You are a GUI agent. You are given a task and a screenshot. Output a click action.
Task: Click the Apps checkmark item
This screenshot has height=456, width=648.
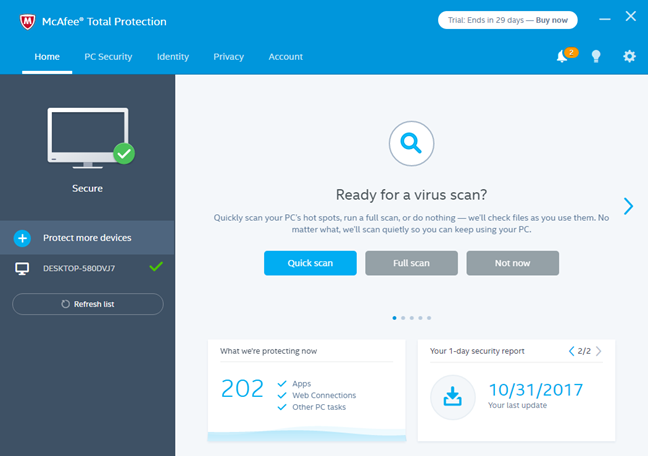(x=295, y=384)
